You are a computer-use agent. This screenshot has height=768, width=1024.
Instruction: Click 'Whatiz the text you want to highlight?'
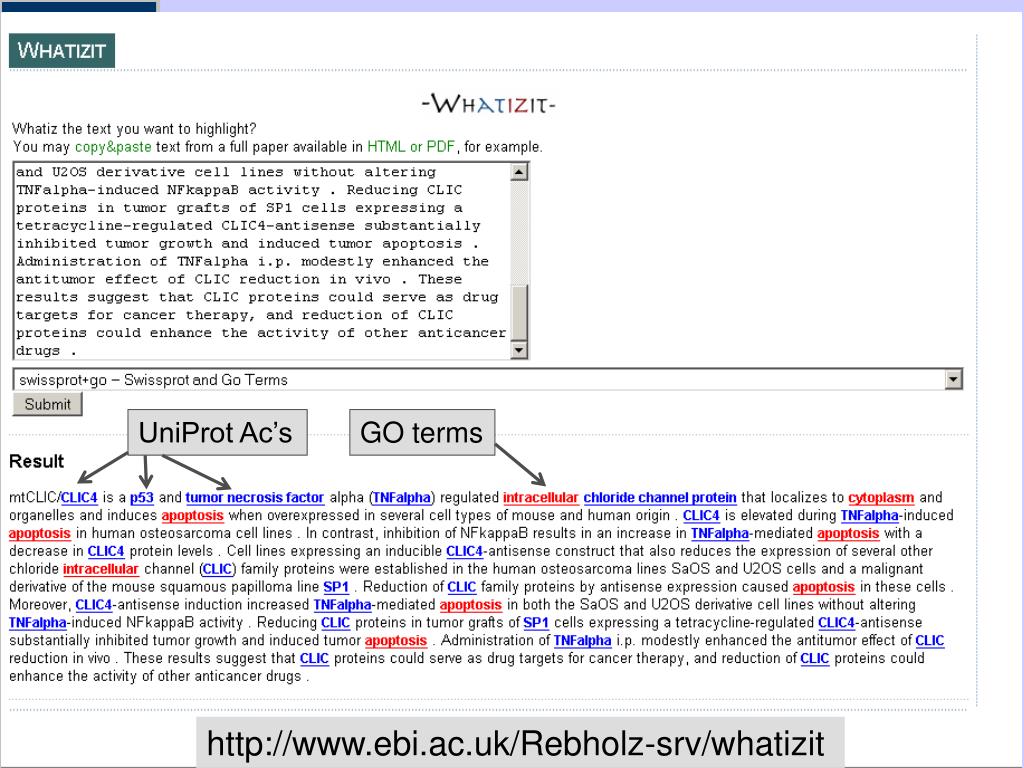(x=135, y=129)
